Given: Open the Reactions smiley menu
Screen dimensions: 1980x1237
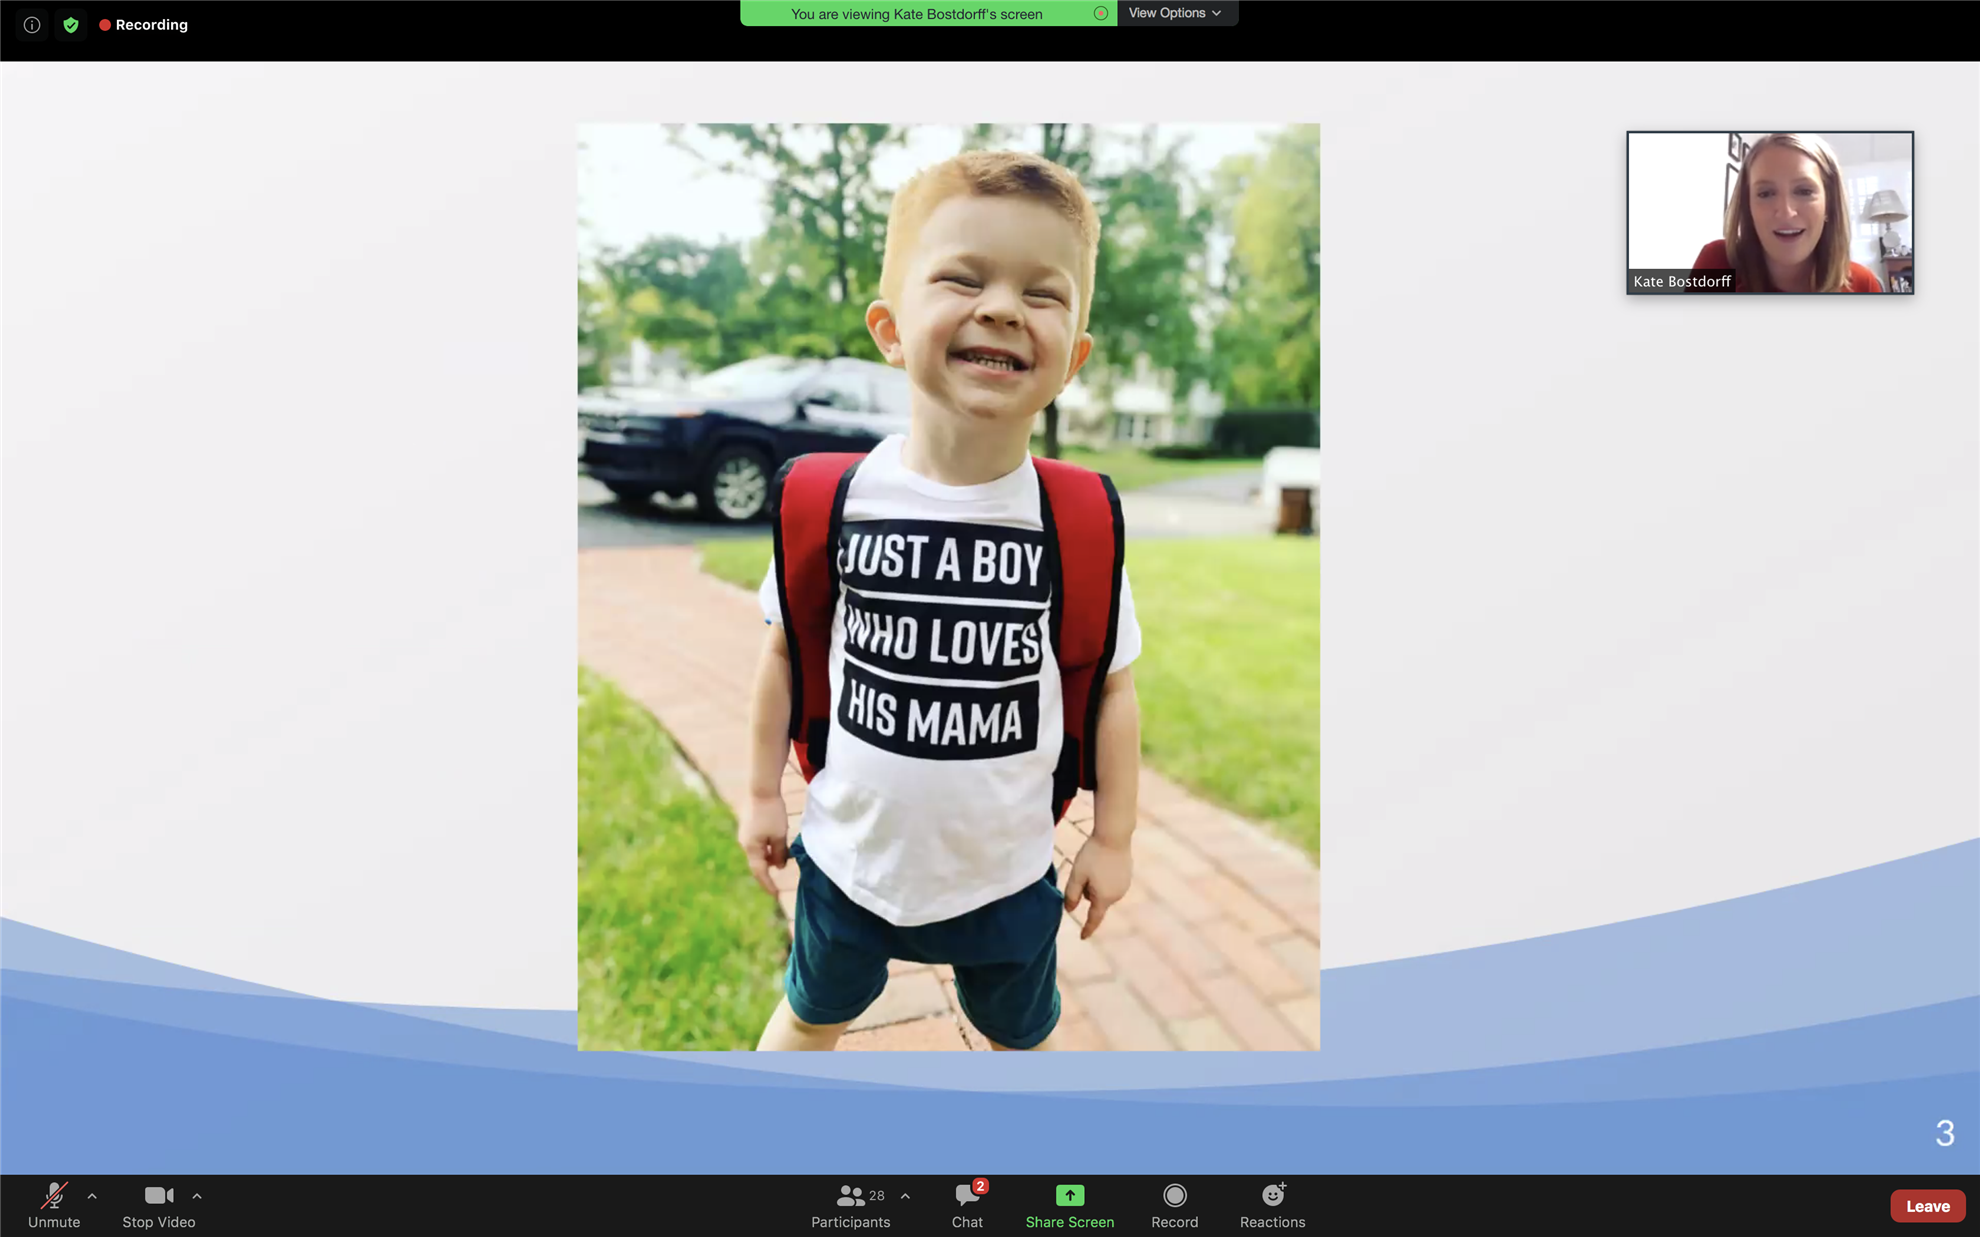Looking at the screenshot, I should pos(1272,1205).
